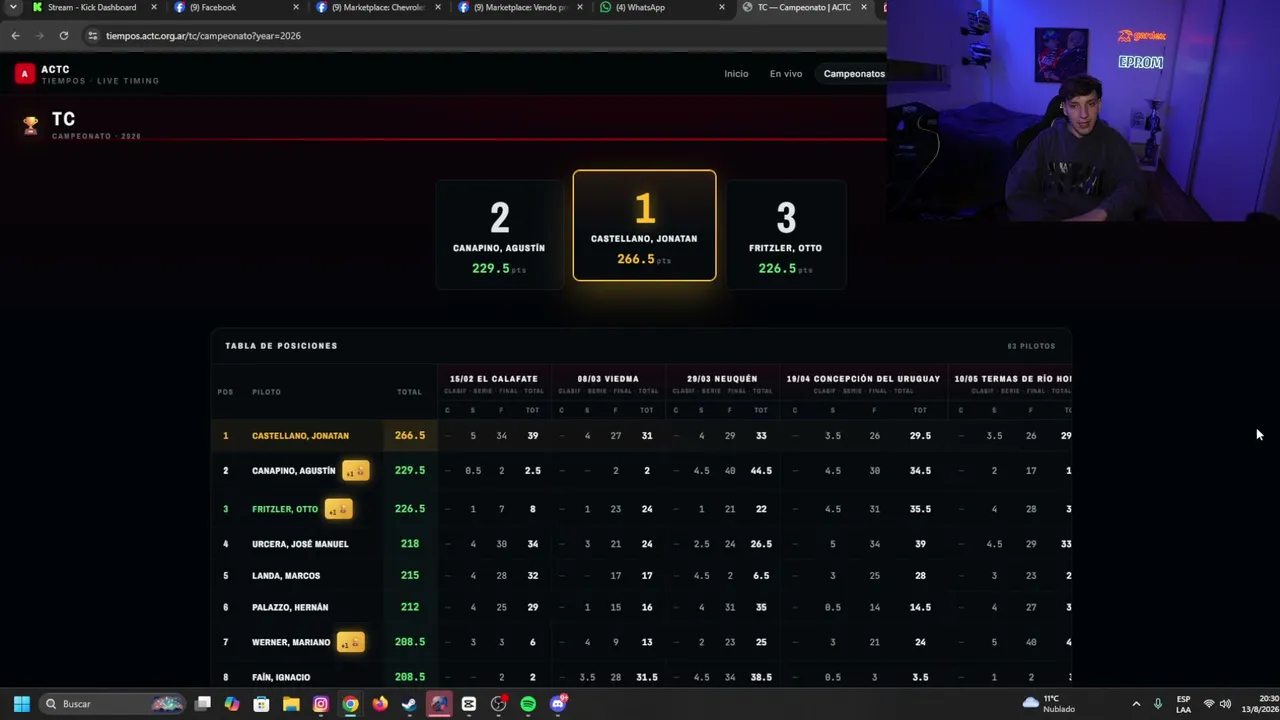The image size is (1280, 720).
Task: Select the second place Canapino, Agustín podium card
Action: pyautogui.click(x=499, y=235)
